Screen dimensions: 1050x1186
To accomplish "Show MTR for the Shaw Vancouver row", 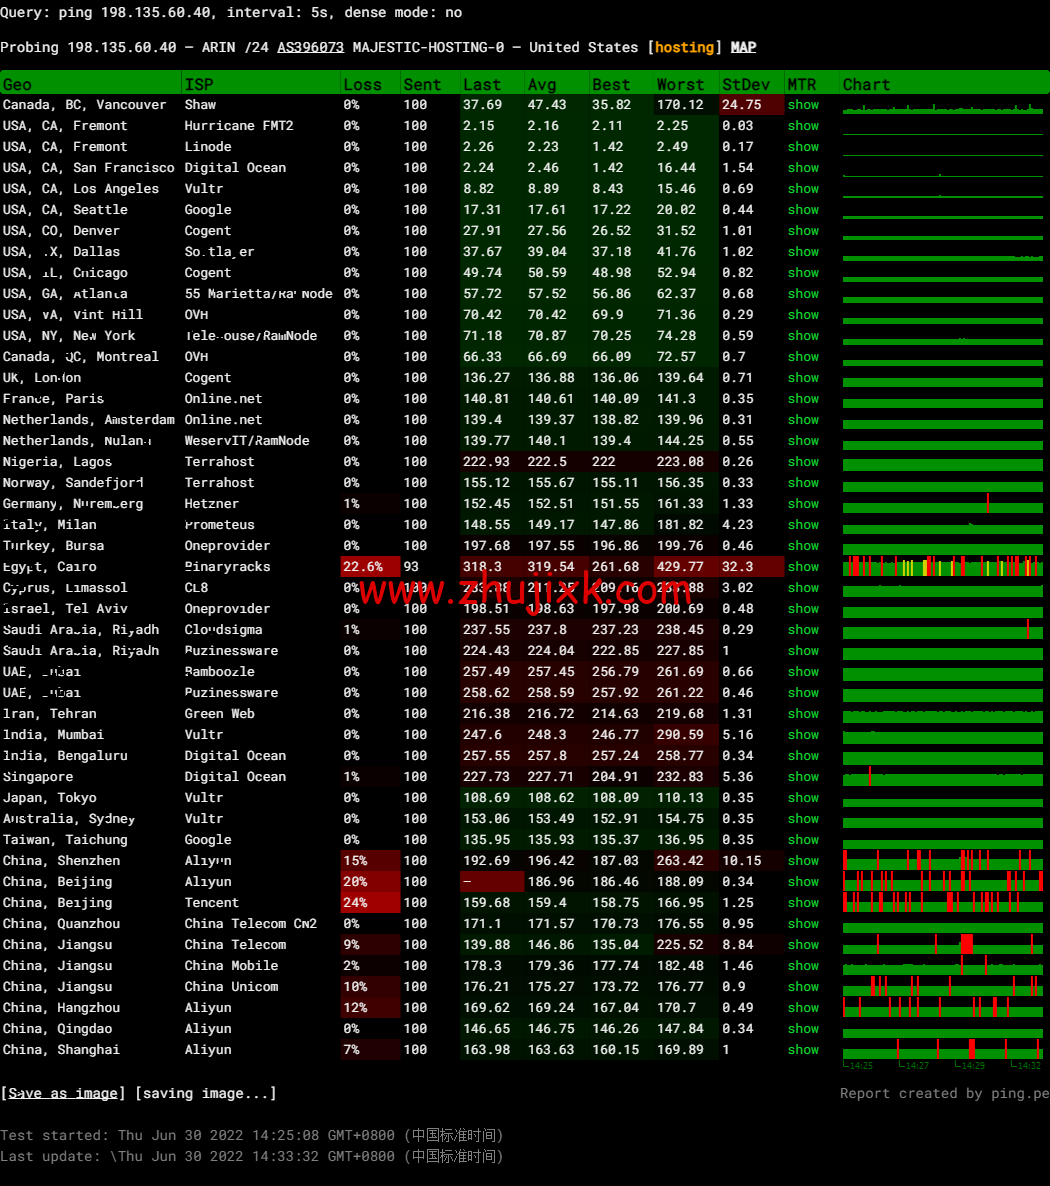I will pyautogui.click(x=804, y=104).
